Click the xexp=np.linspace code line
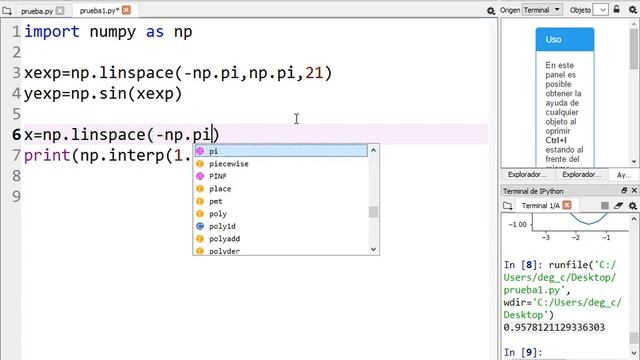 coord(178,73)
